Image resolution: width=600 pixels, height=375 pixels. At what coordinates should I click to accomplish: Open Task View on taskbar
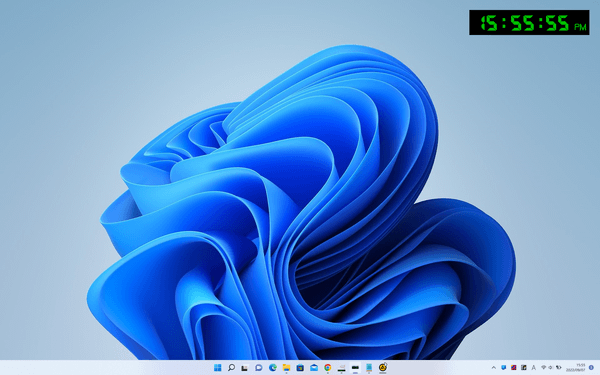coord(245,368)
